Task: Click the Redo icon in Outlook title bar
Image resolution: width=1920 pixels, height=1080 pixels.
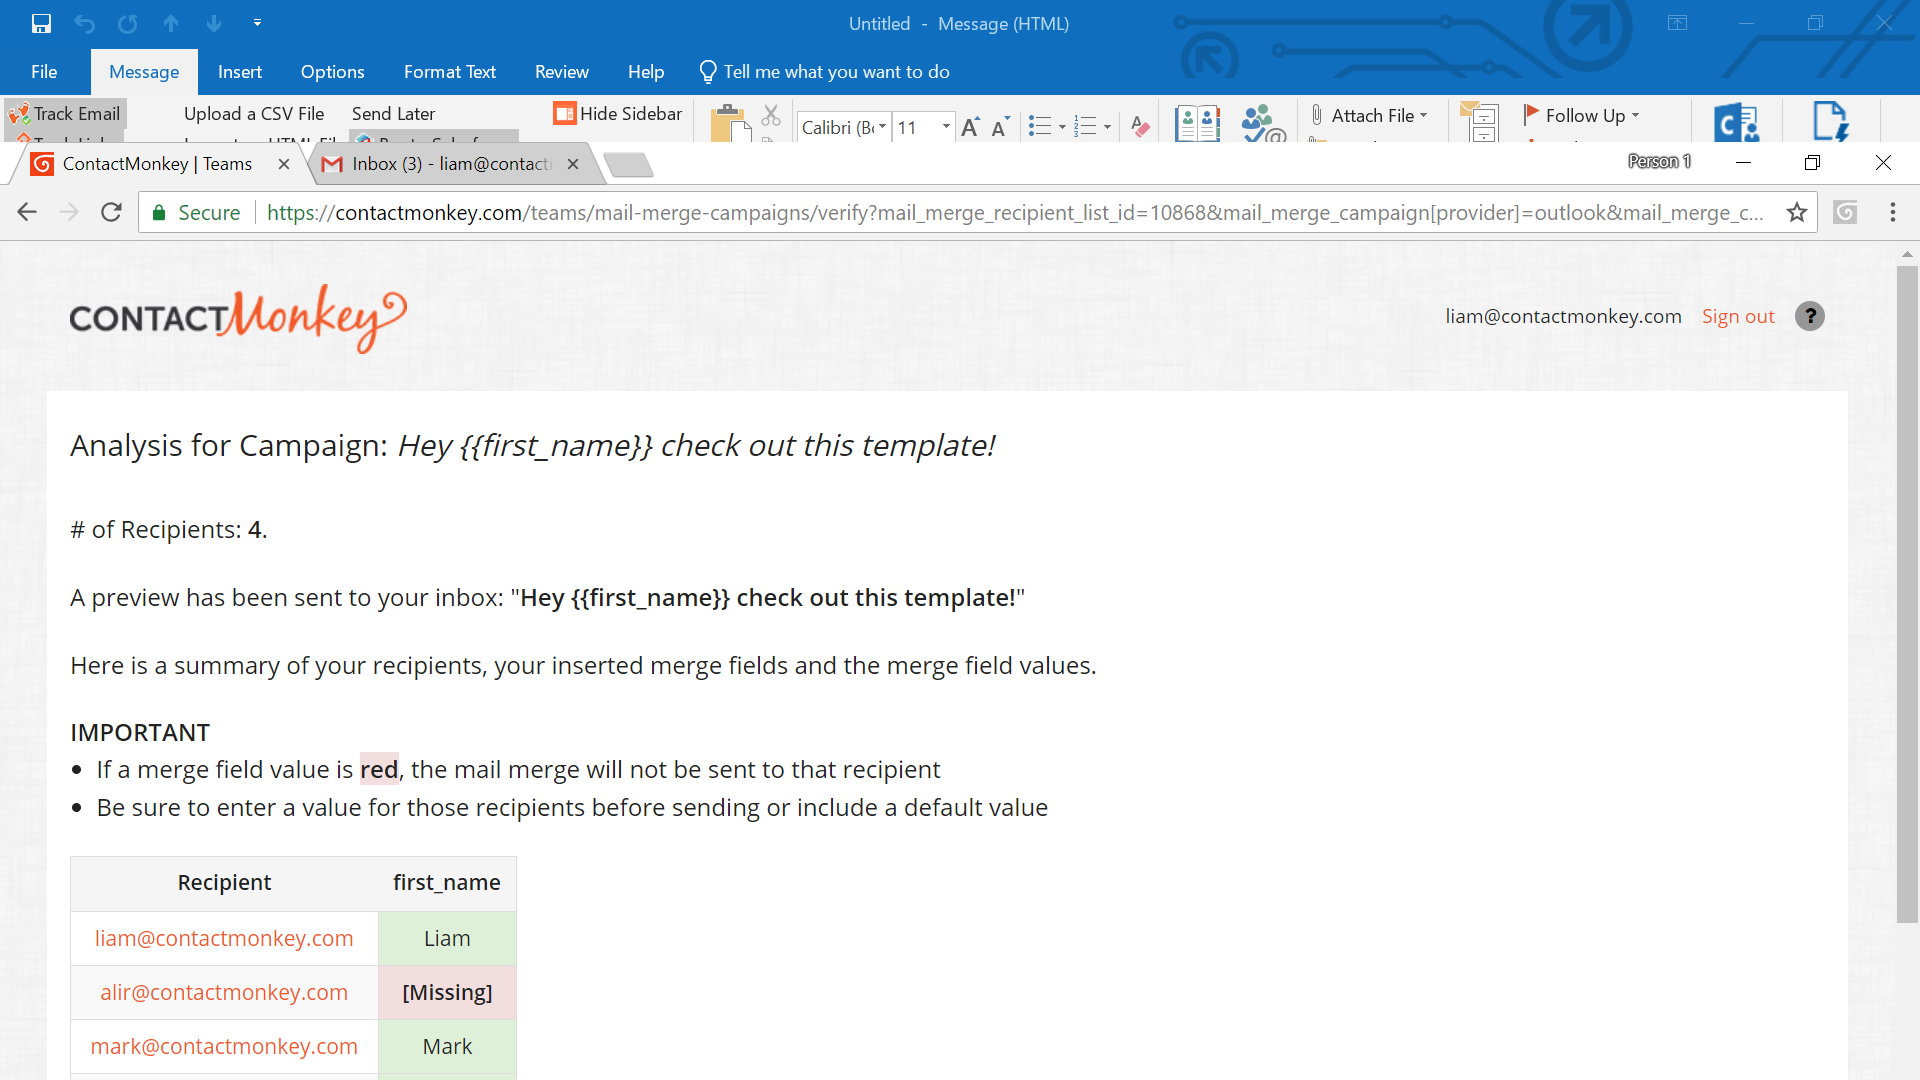Action: [128, 23]
